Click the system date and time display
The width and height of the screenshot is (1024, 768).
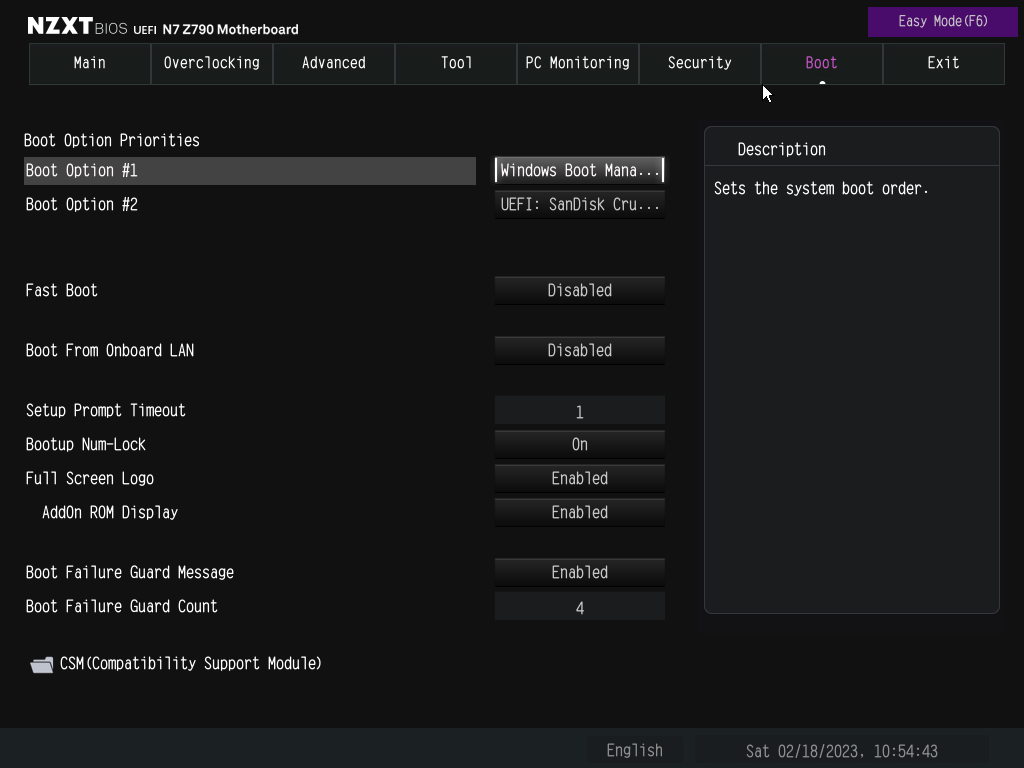[840, 749]
